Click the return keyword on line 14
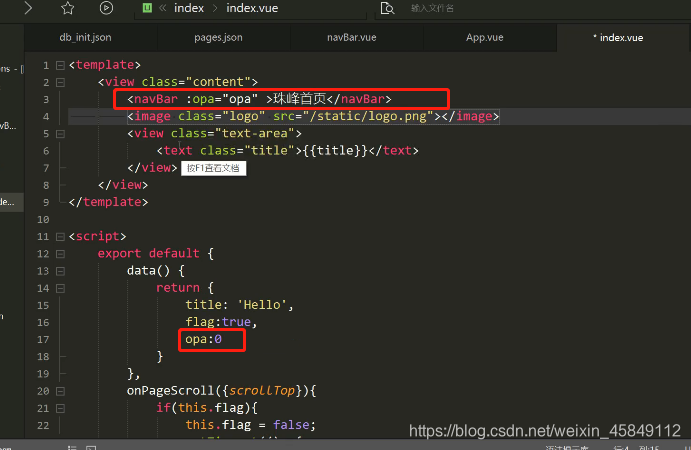 178,288
